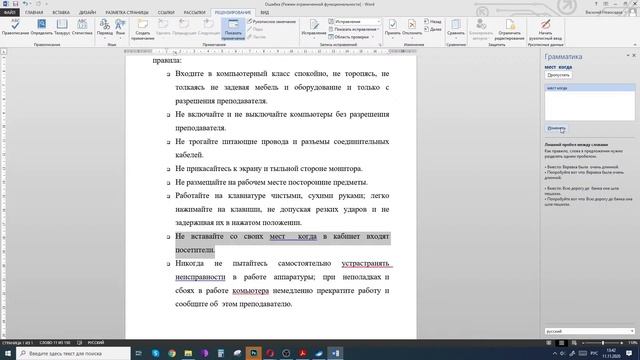Collapse the ribbon with the arrow
Viewport: 640px width, 360px height.
pos(635,44)
